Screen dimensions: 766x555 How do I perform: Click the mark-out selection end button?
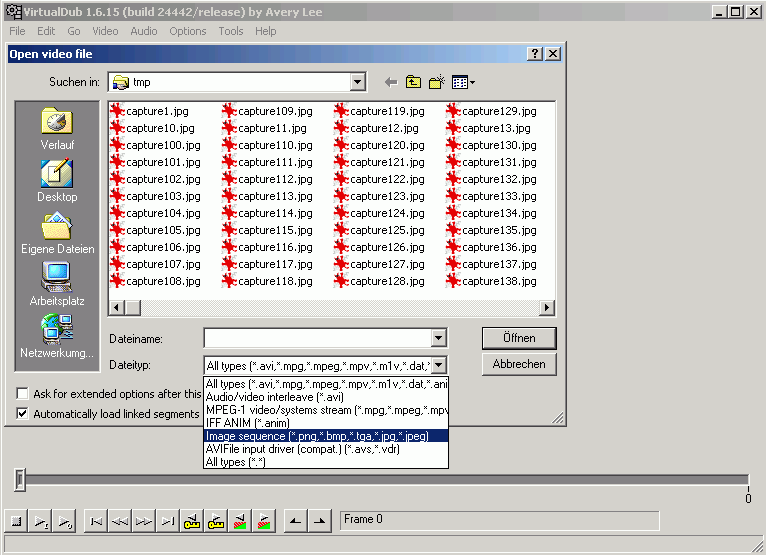[x=319, y=521]
